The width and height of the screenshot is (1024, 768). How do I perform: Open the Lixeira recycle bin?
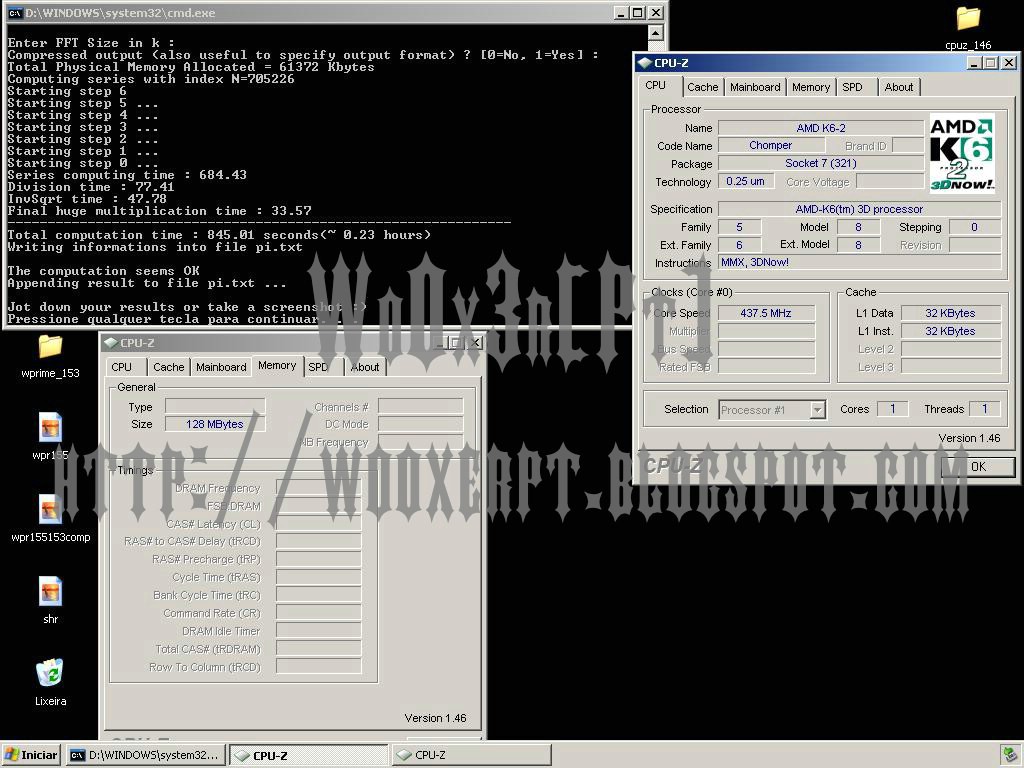point(50,673)
